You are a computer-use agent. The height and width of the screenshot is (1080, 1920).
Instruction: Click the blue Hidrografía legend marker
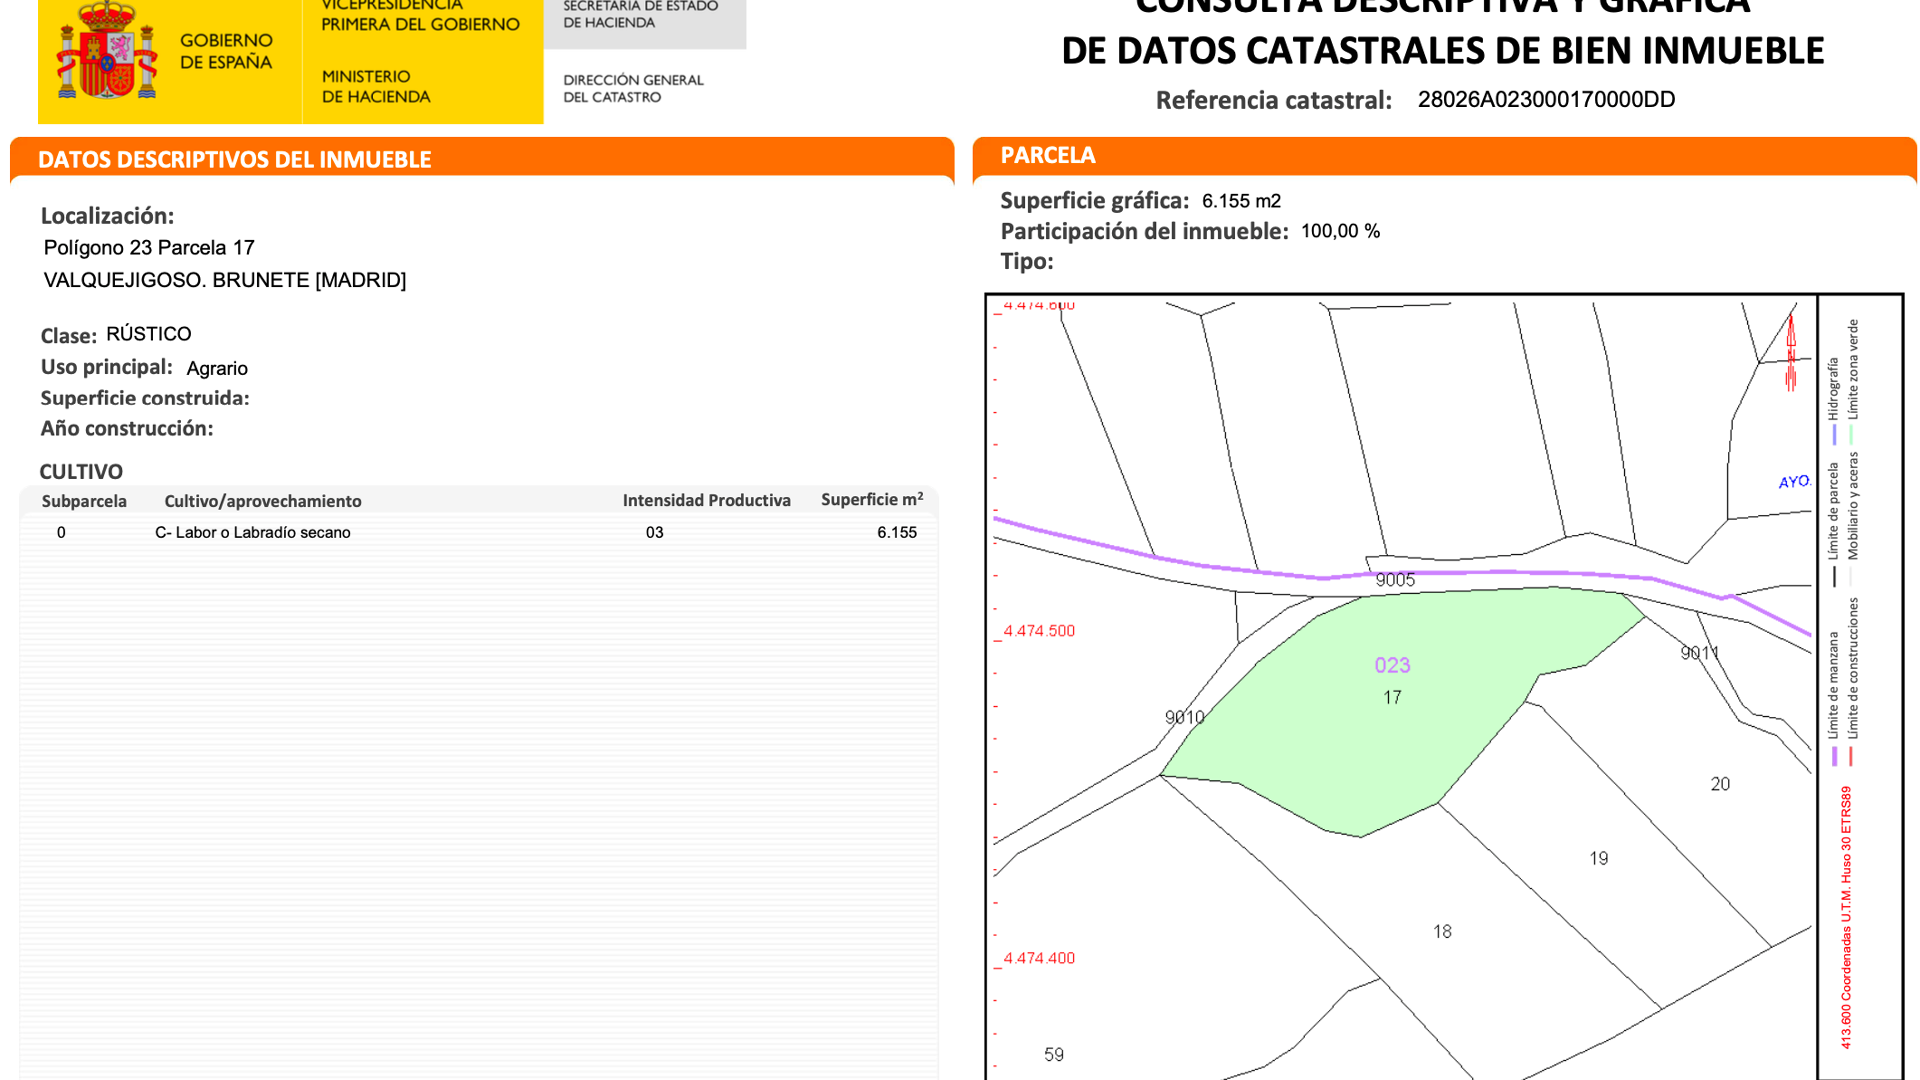pos(1834,436)
